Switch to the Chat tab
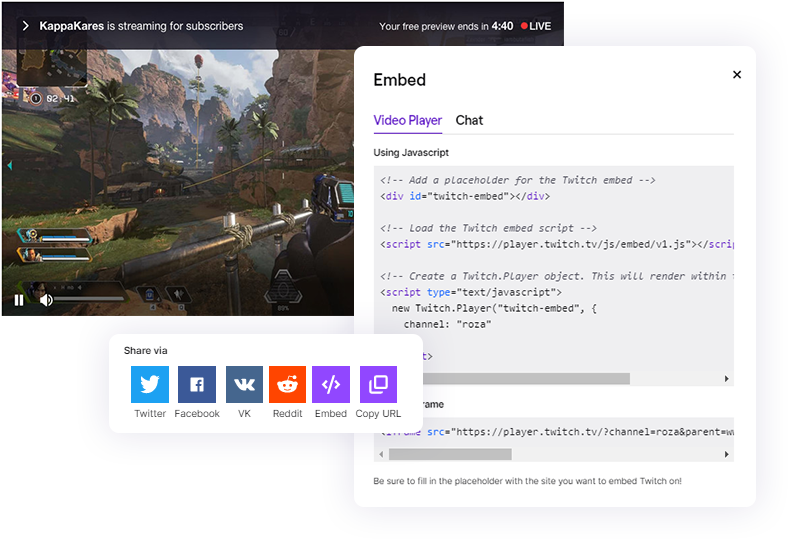Image resolution: width=789 pixels, height=541 pixels. 469,121
